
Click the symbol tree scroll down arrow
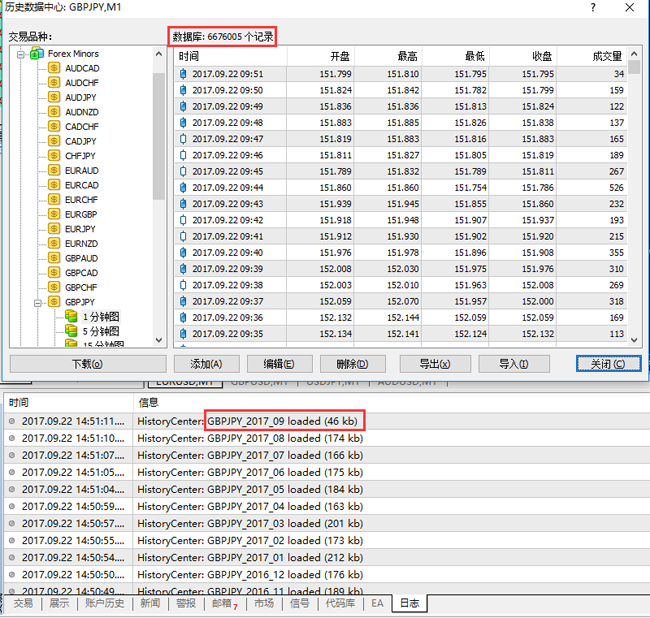pyautogui.click(x=159, y=340)
